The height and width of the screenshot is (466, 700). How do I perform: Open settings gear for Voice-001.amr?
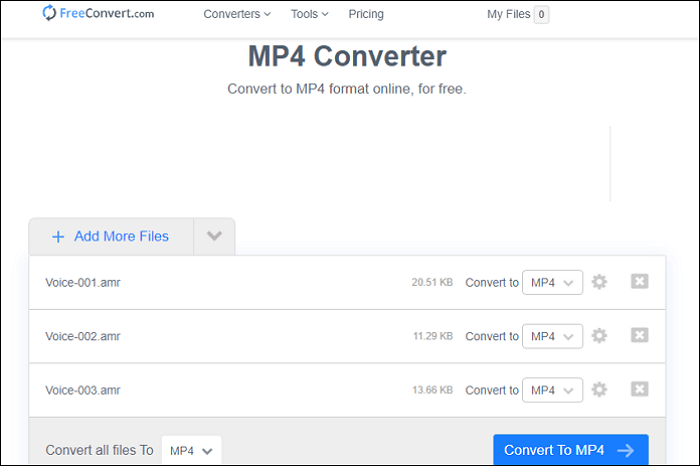point(599,282)
